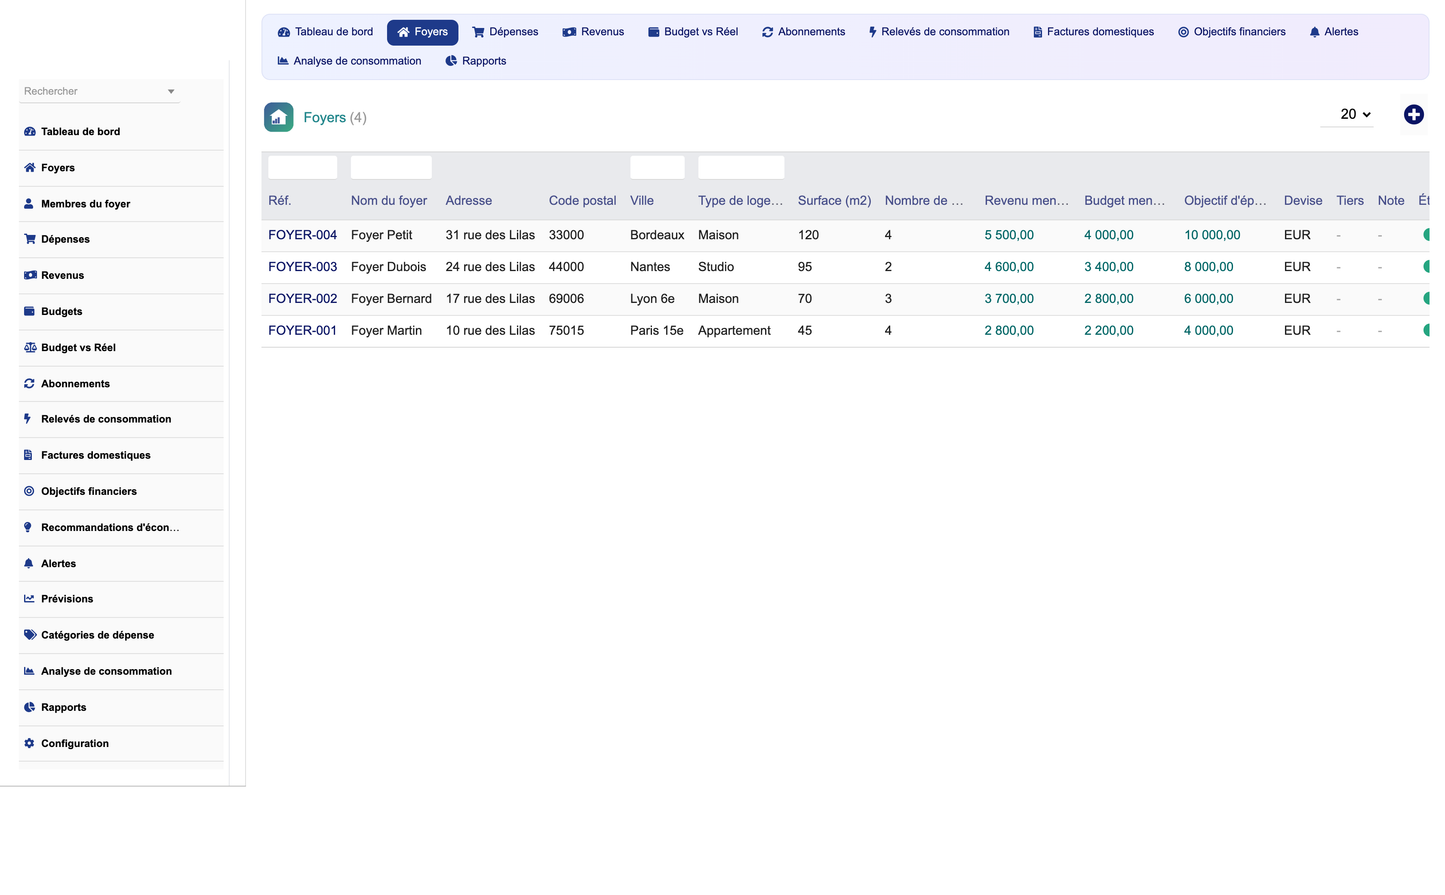Click the Foyers house icon beside the title
1445x895 pixels.
[279, 117]
